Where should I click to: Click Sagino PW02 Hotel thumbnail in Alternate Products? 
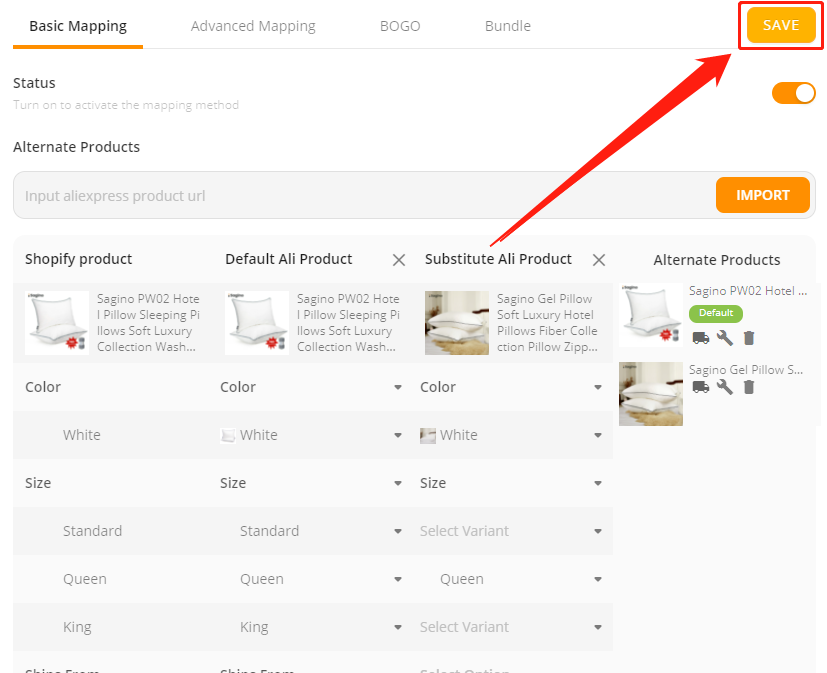pos(651,315)
